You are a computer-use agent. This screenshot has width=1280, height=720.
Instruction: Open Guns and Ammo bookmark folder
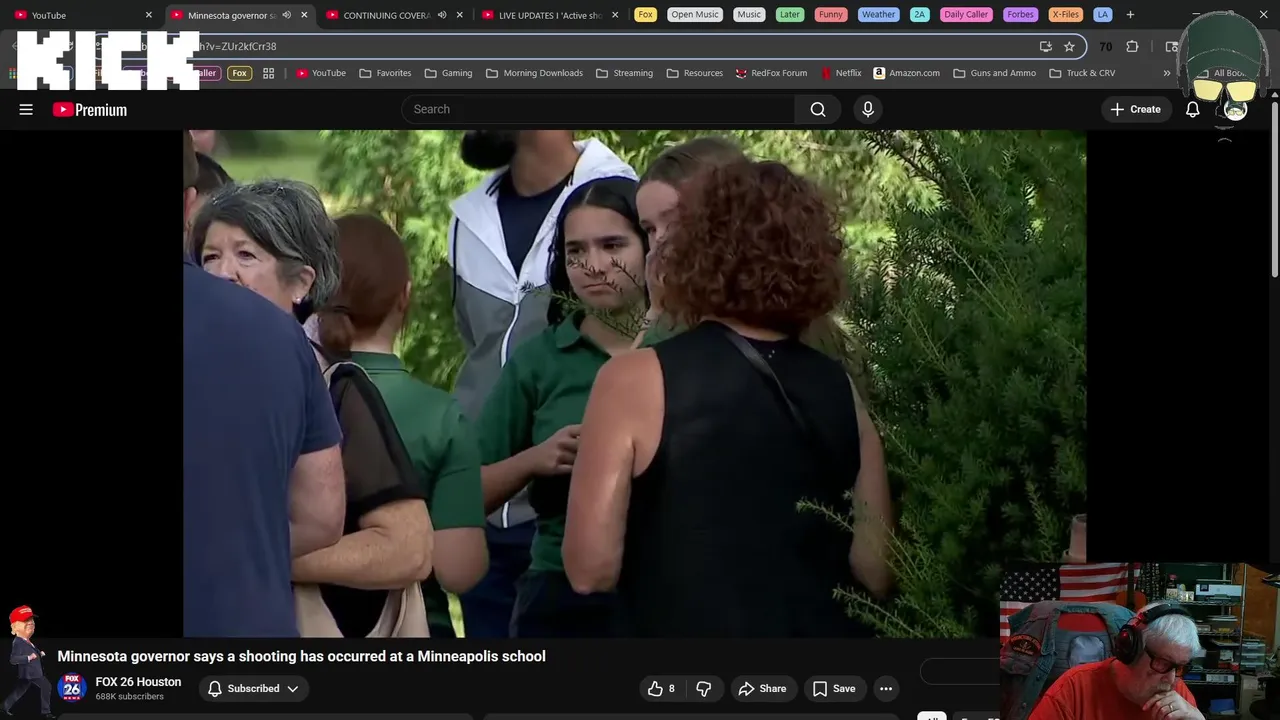pyautogui.click(x=994, y=73)
